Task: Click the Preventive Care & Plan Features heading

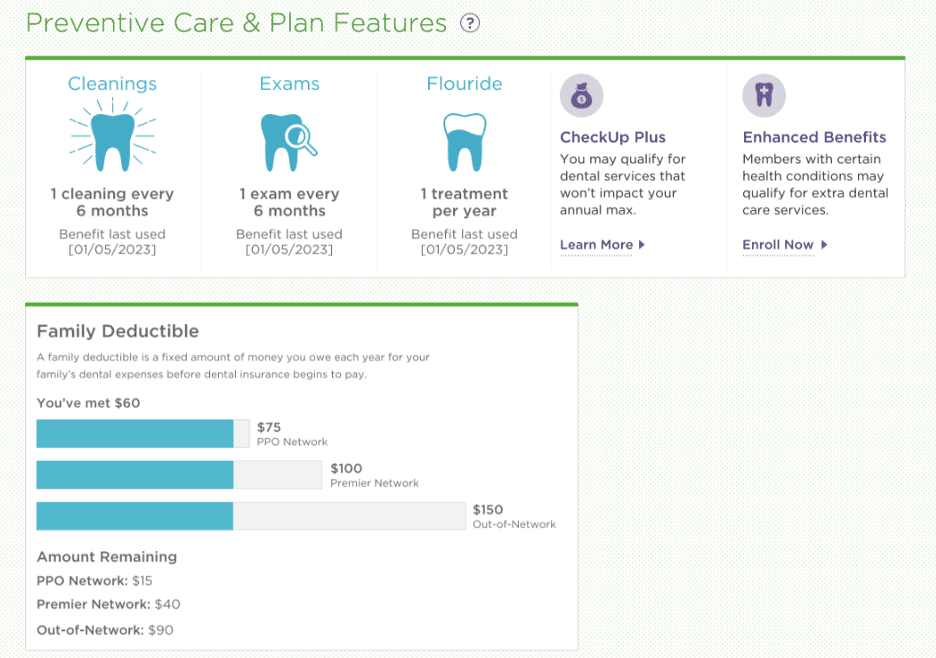Action: coord(236,23)
